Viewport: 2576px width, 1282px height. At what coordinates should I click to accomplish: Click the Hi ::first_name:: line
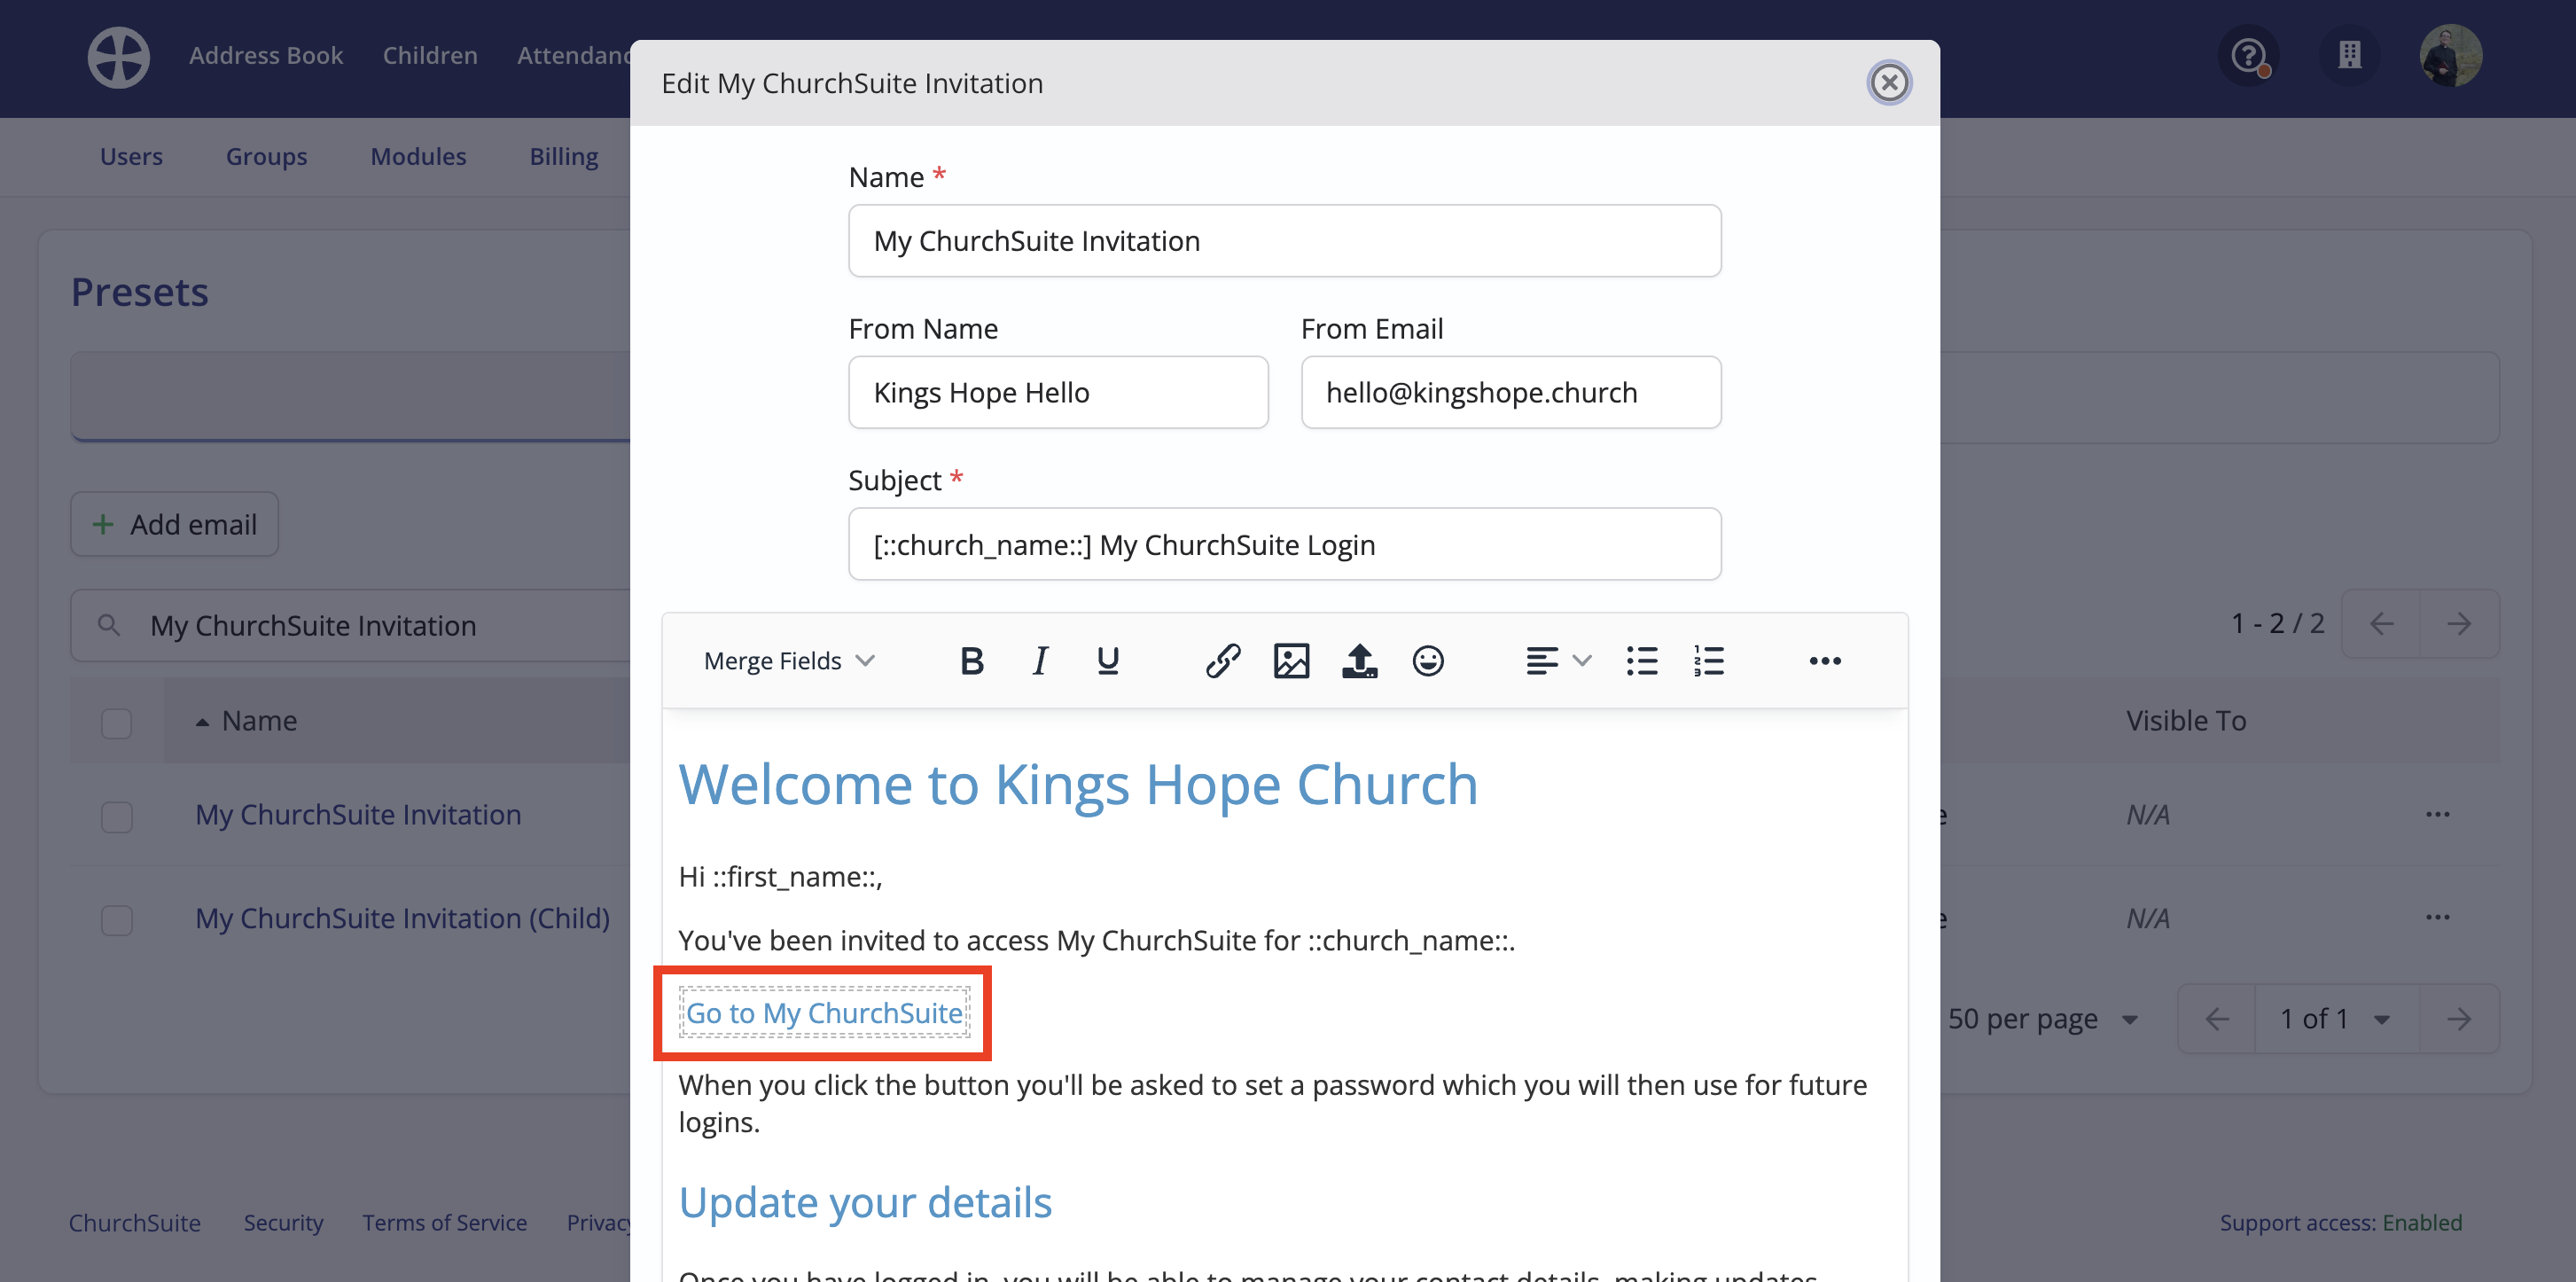point(780,877)
